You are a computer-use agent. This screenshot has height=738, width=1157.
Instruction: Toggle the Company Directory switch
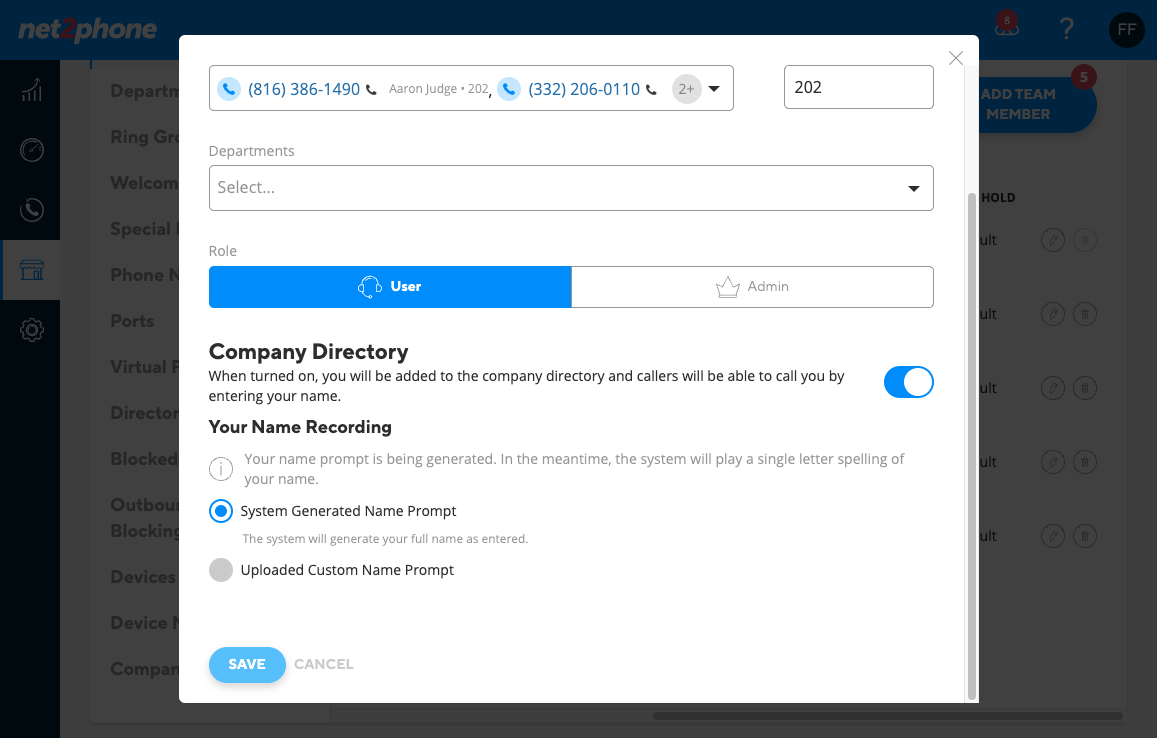pos(908,382)
